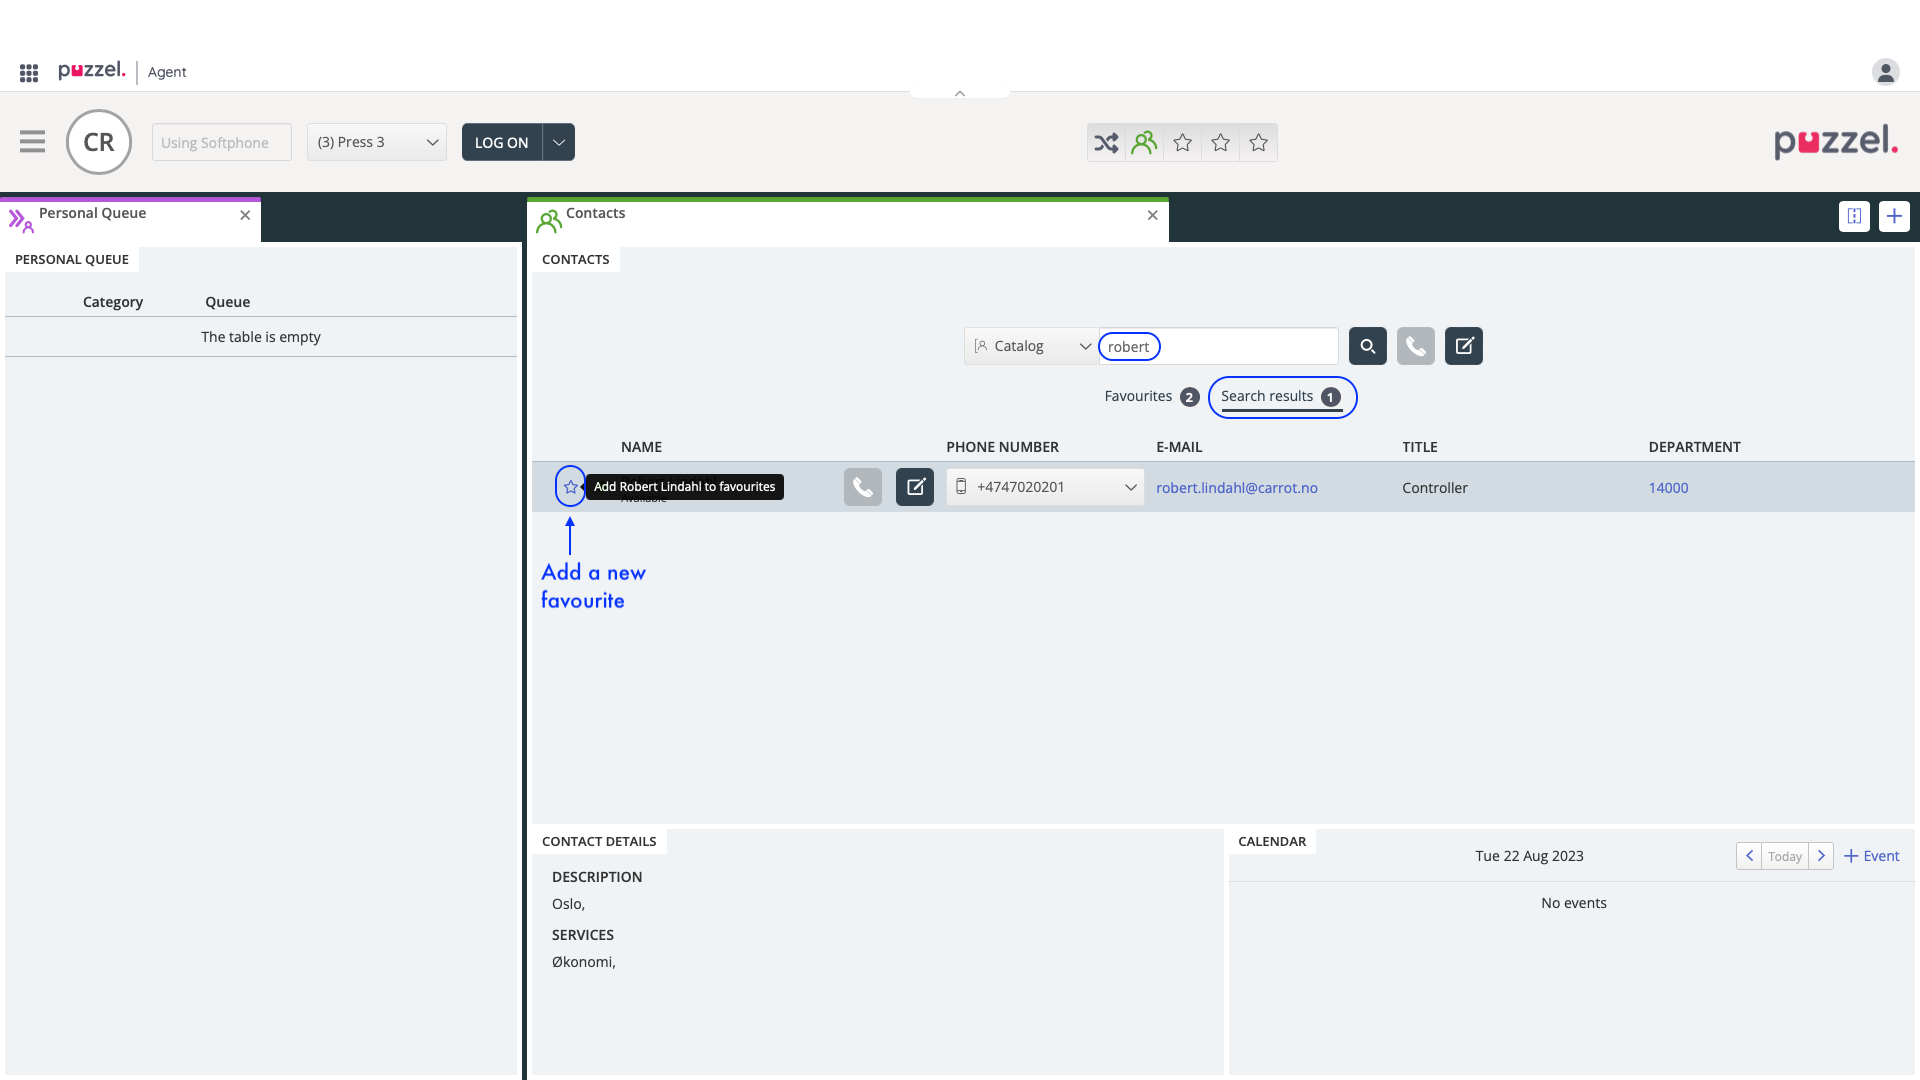Open the (3) Press 3 dropdown
Screen dimensions: 1920x1080
(377, 142)
